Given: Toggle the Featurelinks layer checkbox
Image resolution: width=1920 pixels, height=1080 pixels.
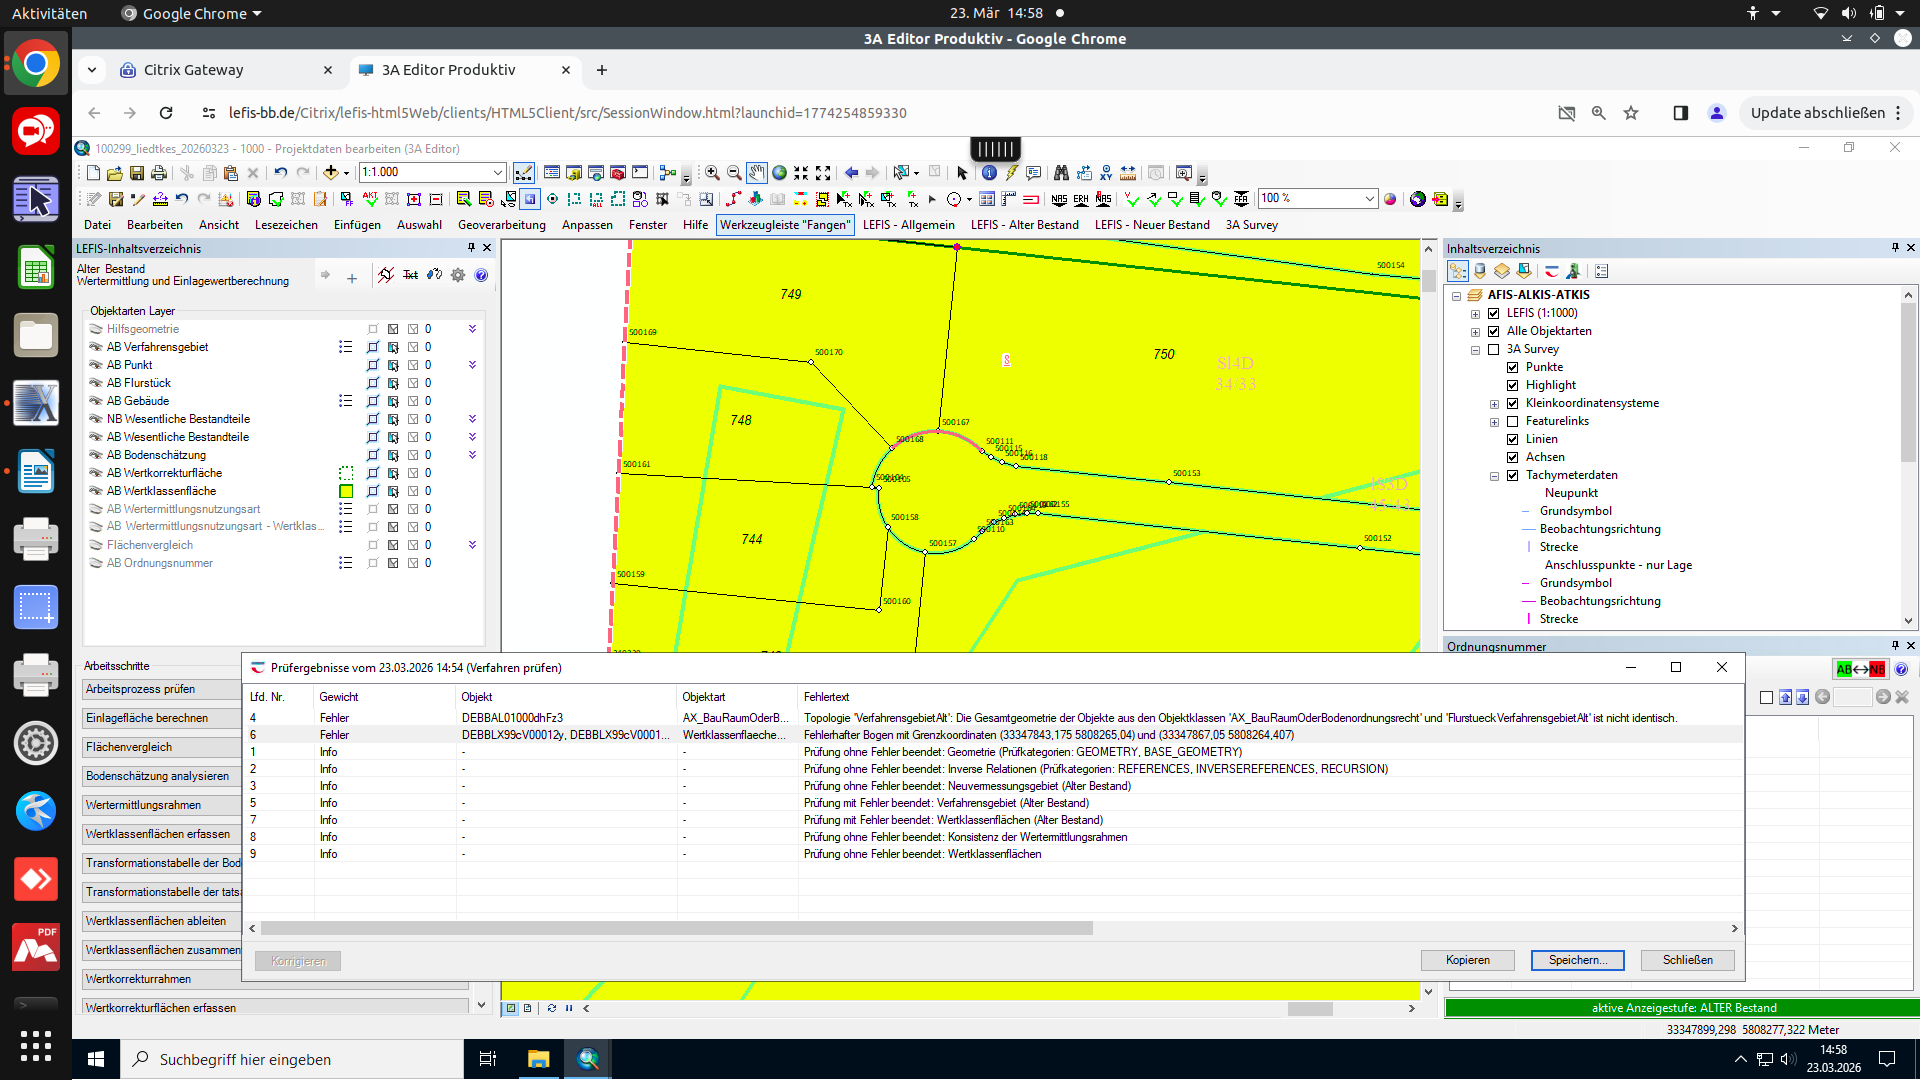Looking at the screenshot, I should click(1513, 421).
